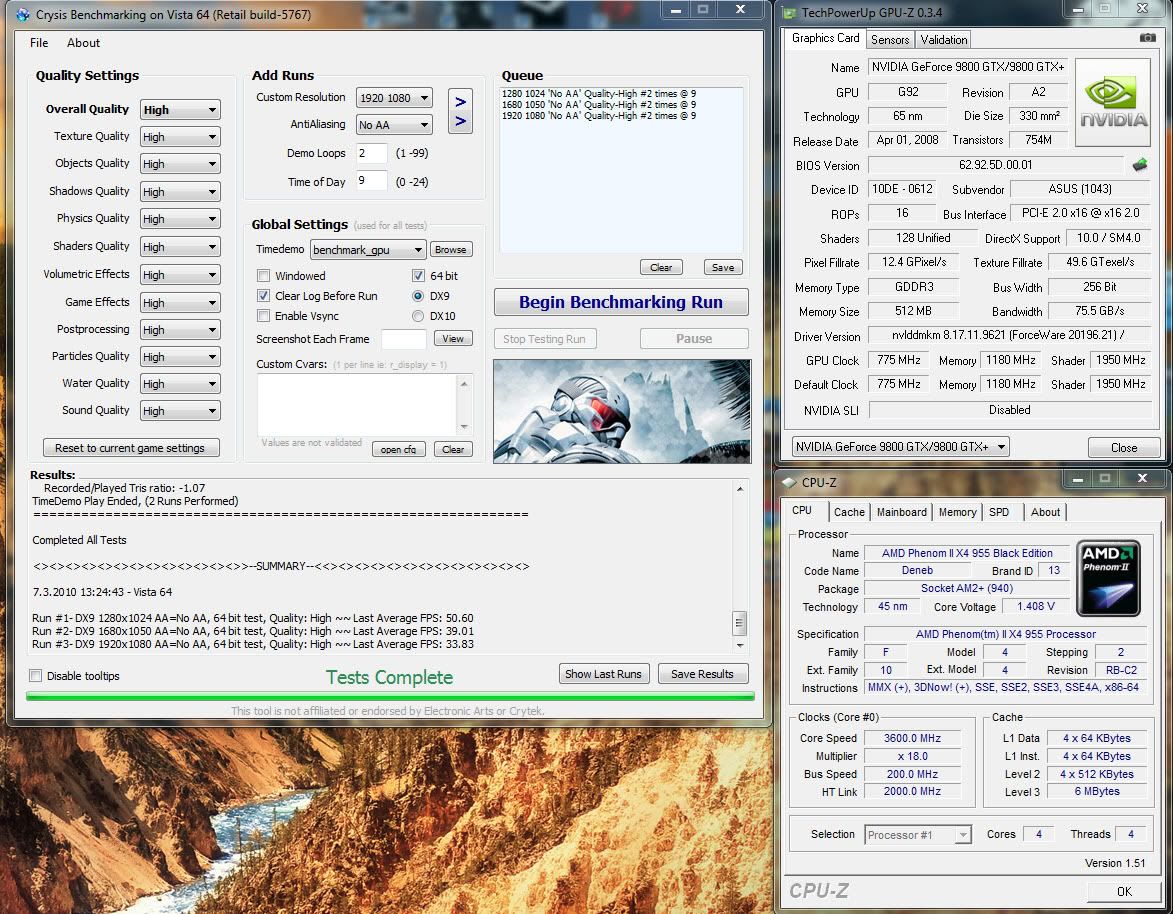Click Reset to current game settings
Viewport: 1173px width, 914px height.
pos(130,448)
